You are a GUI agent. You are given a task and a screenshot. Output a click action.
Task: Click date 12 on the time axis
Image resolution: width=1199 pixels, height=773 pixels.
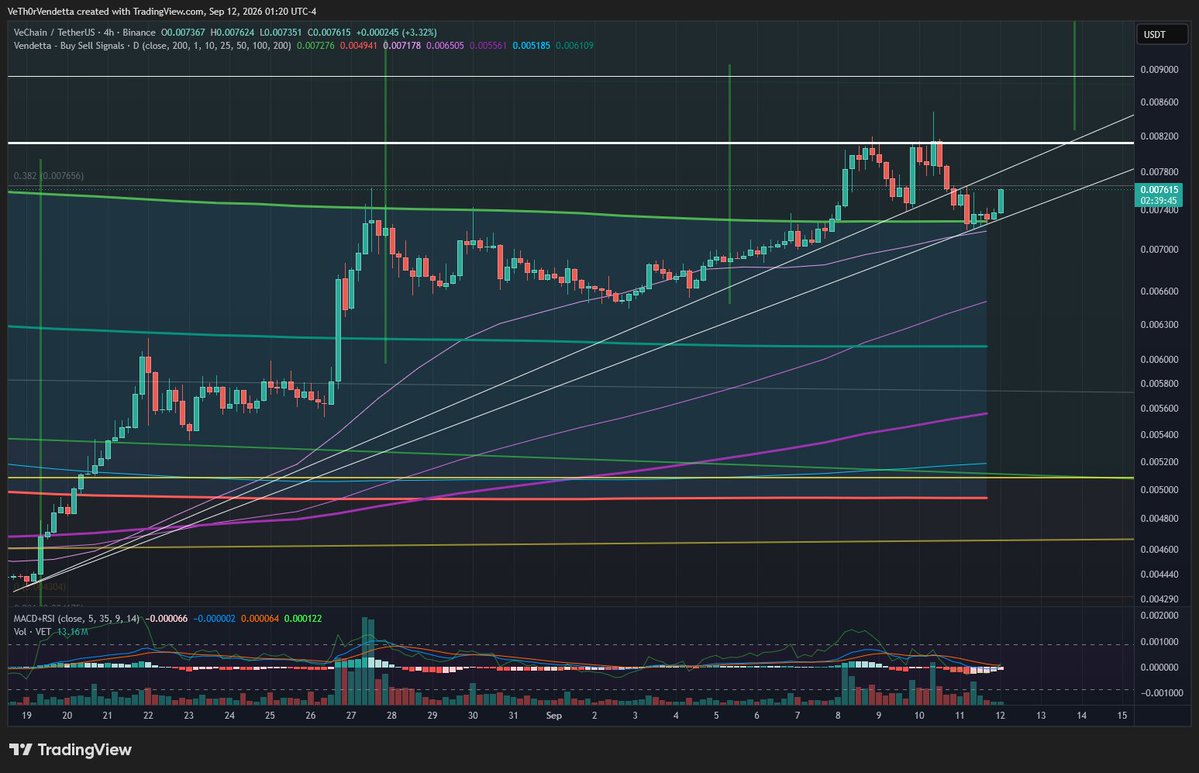(1000, 716)
